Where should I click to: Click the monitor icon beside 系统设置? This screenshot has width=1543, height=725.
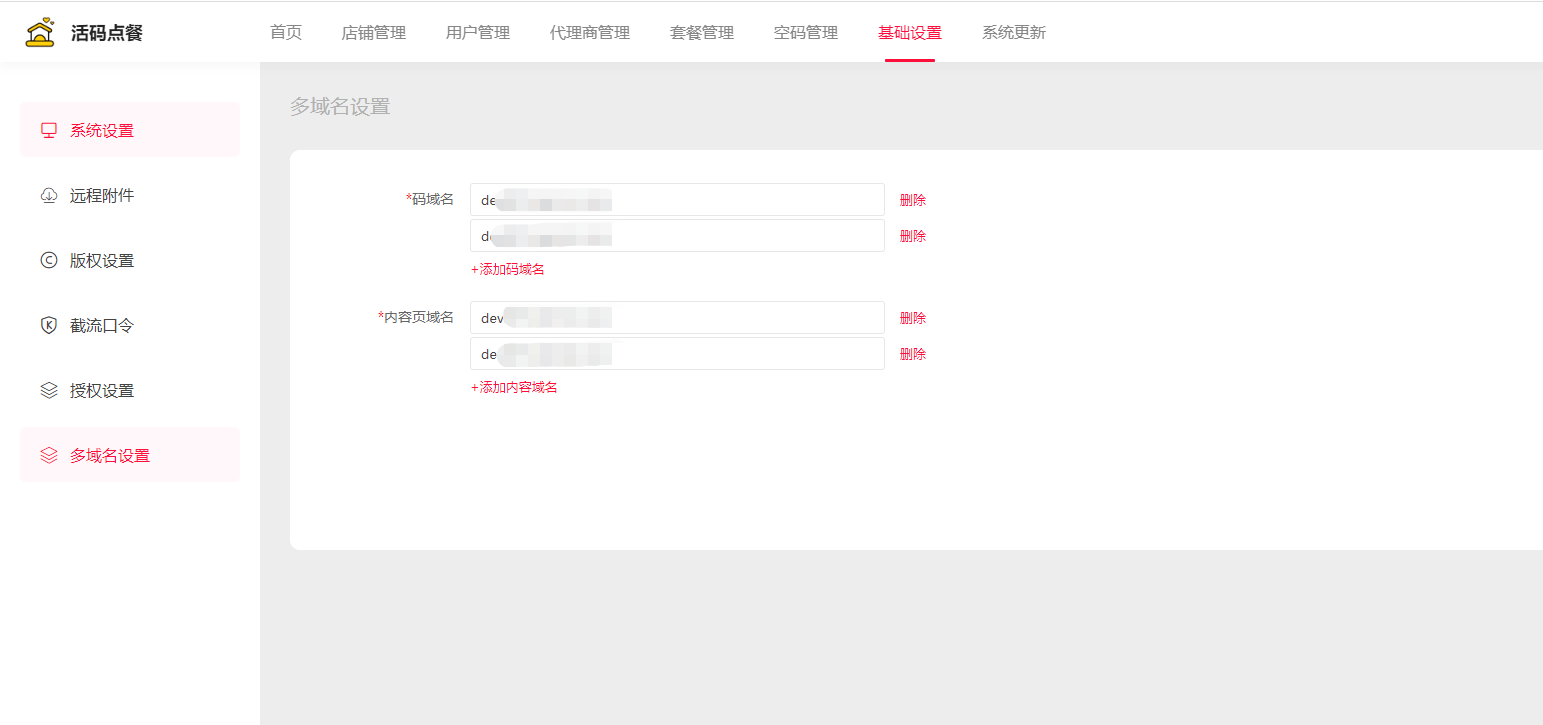pyautogui.click(x=48, y=130)
